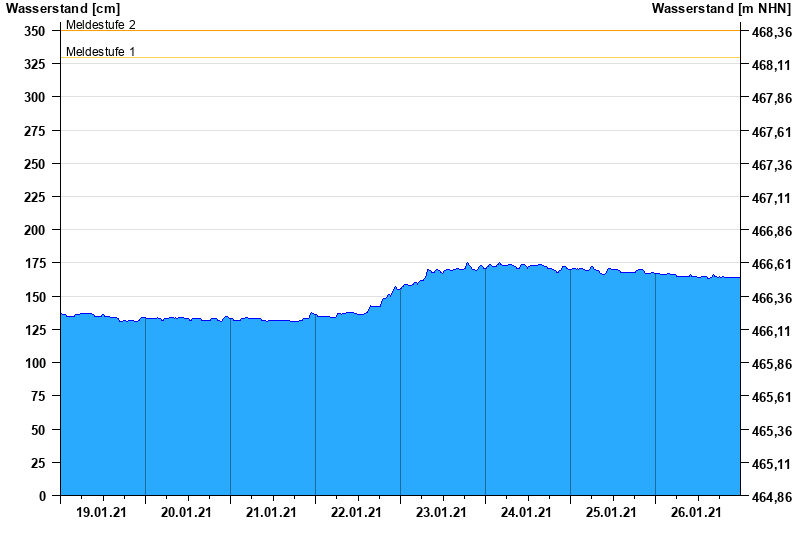Click the 464,86 value on right axis
800x550 pixels.
(771, 497)
